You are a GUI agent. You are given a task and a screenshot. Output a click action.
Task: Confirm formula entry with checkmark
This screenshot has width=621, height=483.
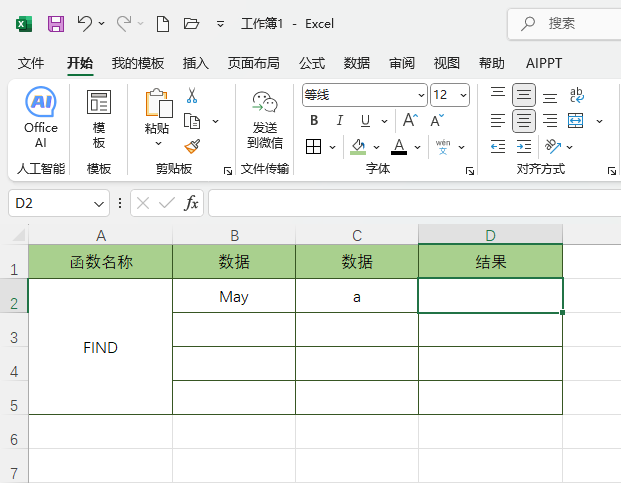166,203
